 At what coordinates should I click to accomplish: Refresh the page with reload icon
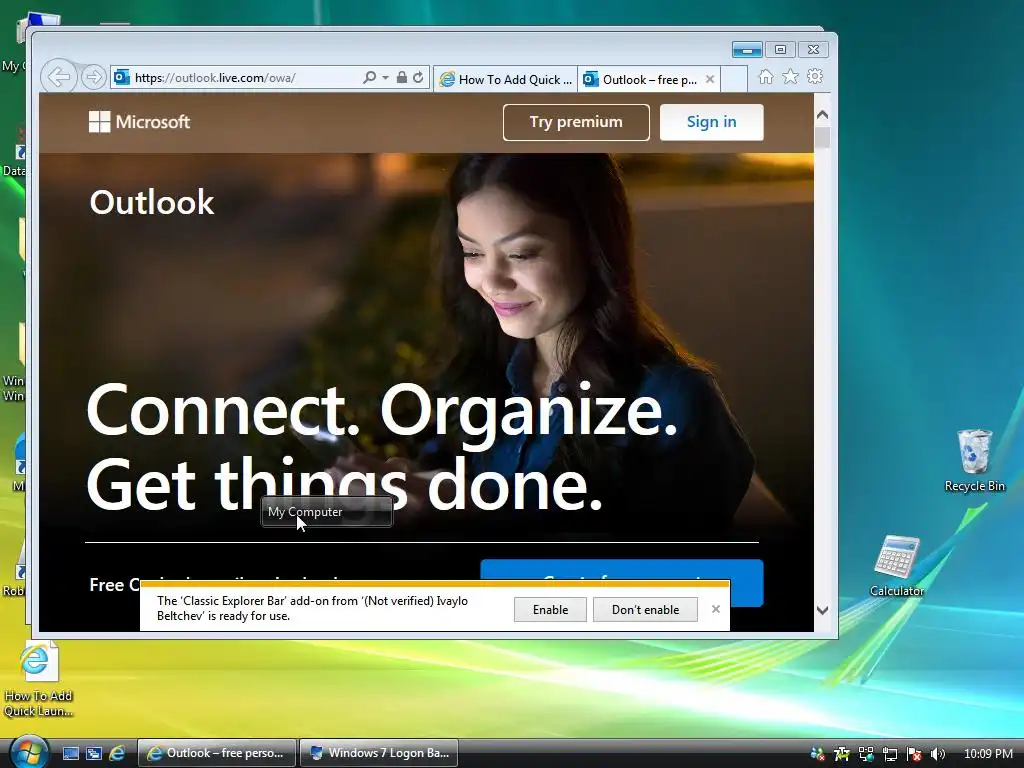click(x=418, y=77)
